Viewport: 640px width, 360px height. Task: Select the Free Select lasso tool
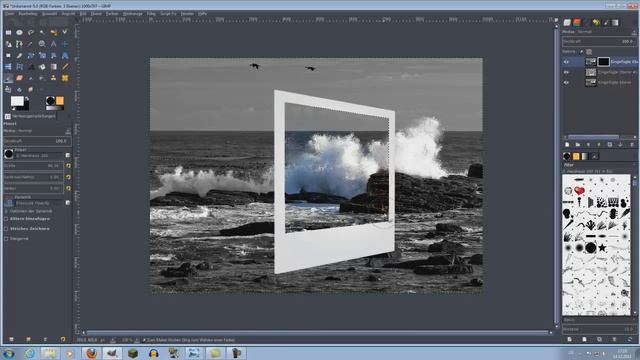(31, 32)
